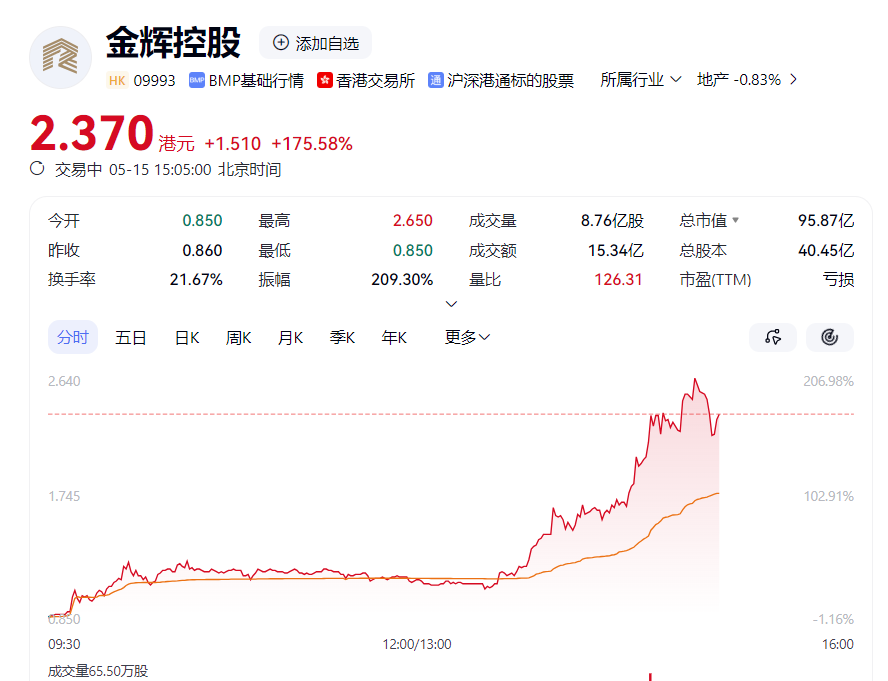Click 昨收 value 0.860
The height and width of the screenshot is (681, 888).
tap(202, 250)
